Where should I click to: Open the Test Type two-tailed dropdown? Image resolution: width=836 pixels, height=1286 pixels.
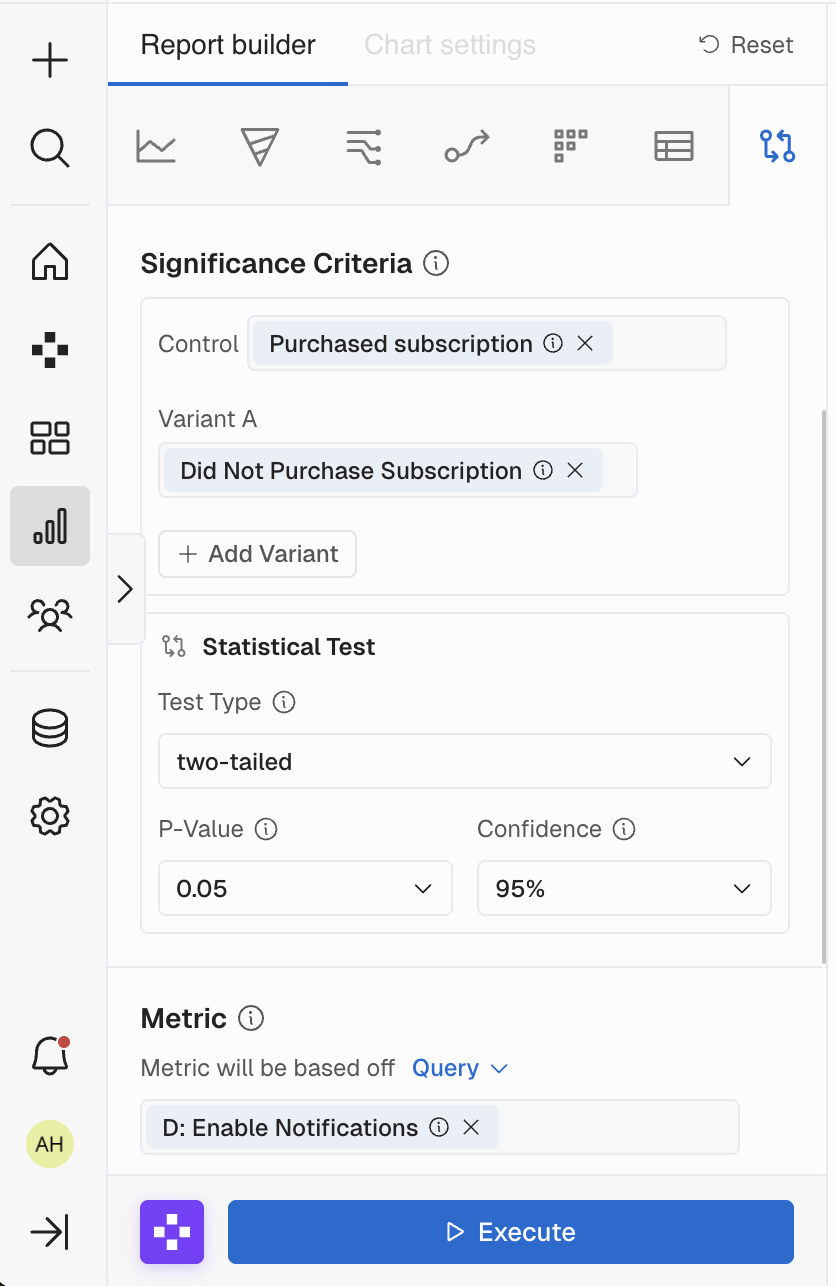(464, 762)
